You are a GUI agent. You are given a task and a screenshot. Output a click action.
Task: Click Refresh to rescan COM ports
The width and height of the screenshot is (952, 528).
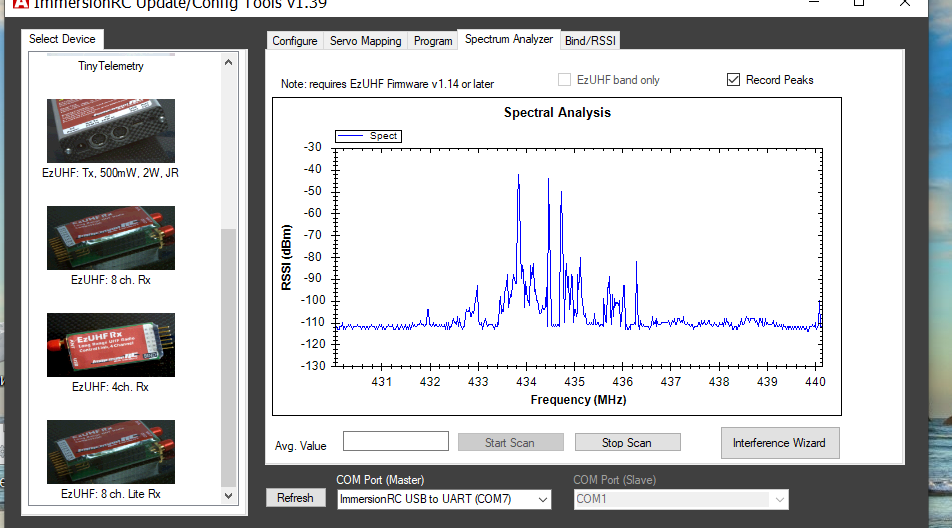[x=295, y=498]
